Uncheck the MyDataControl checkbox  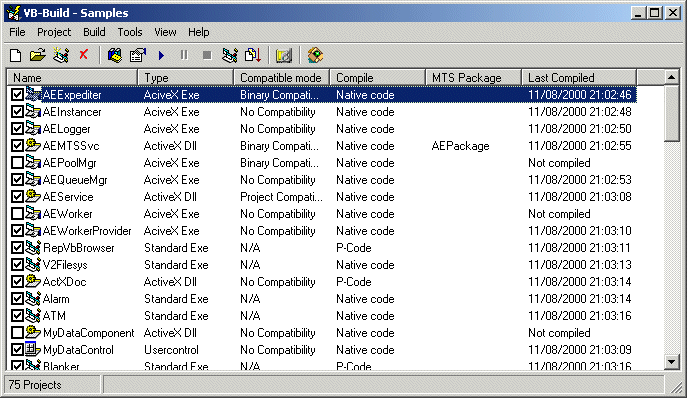[17, 350]
